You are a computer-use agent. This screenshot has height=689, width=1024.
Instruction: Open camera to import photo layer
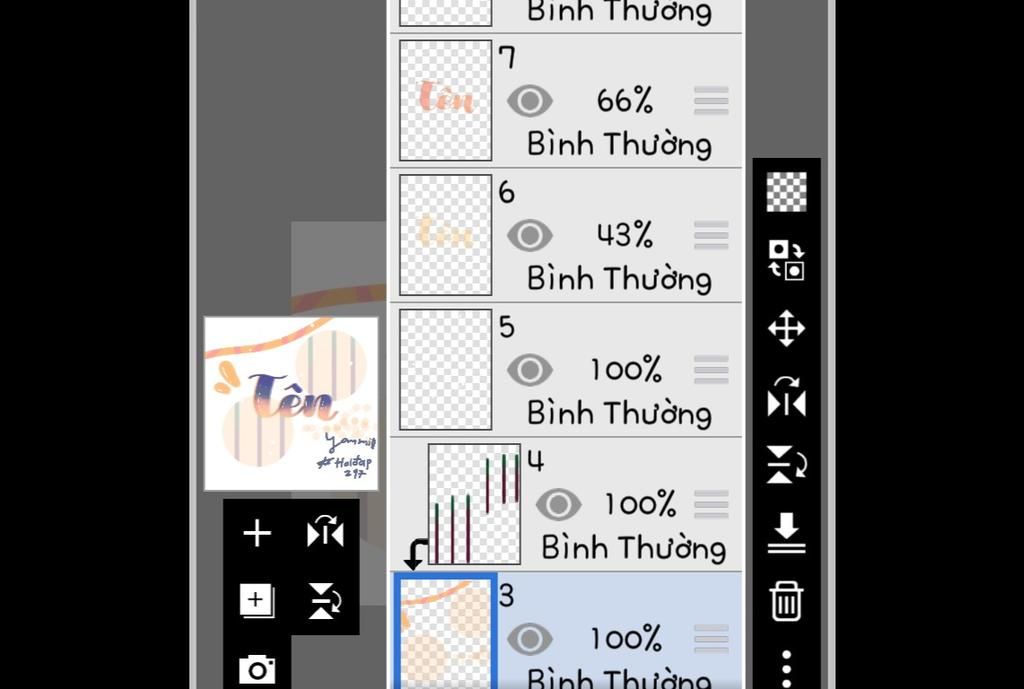coord(257,669)
